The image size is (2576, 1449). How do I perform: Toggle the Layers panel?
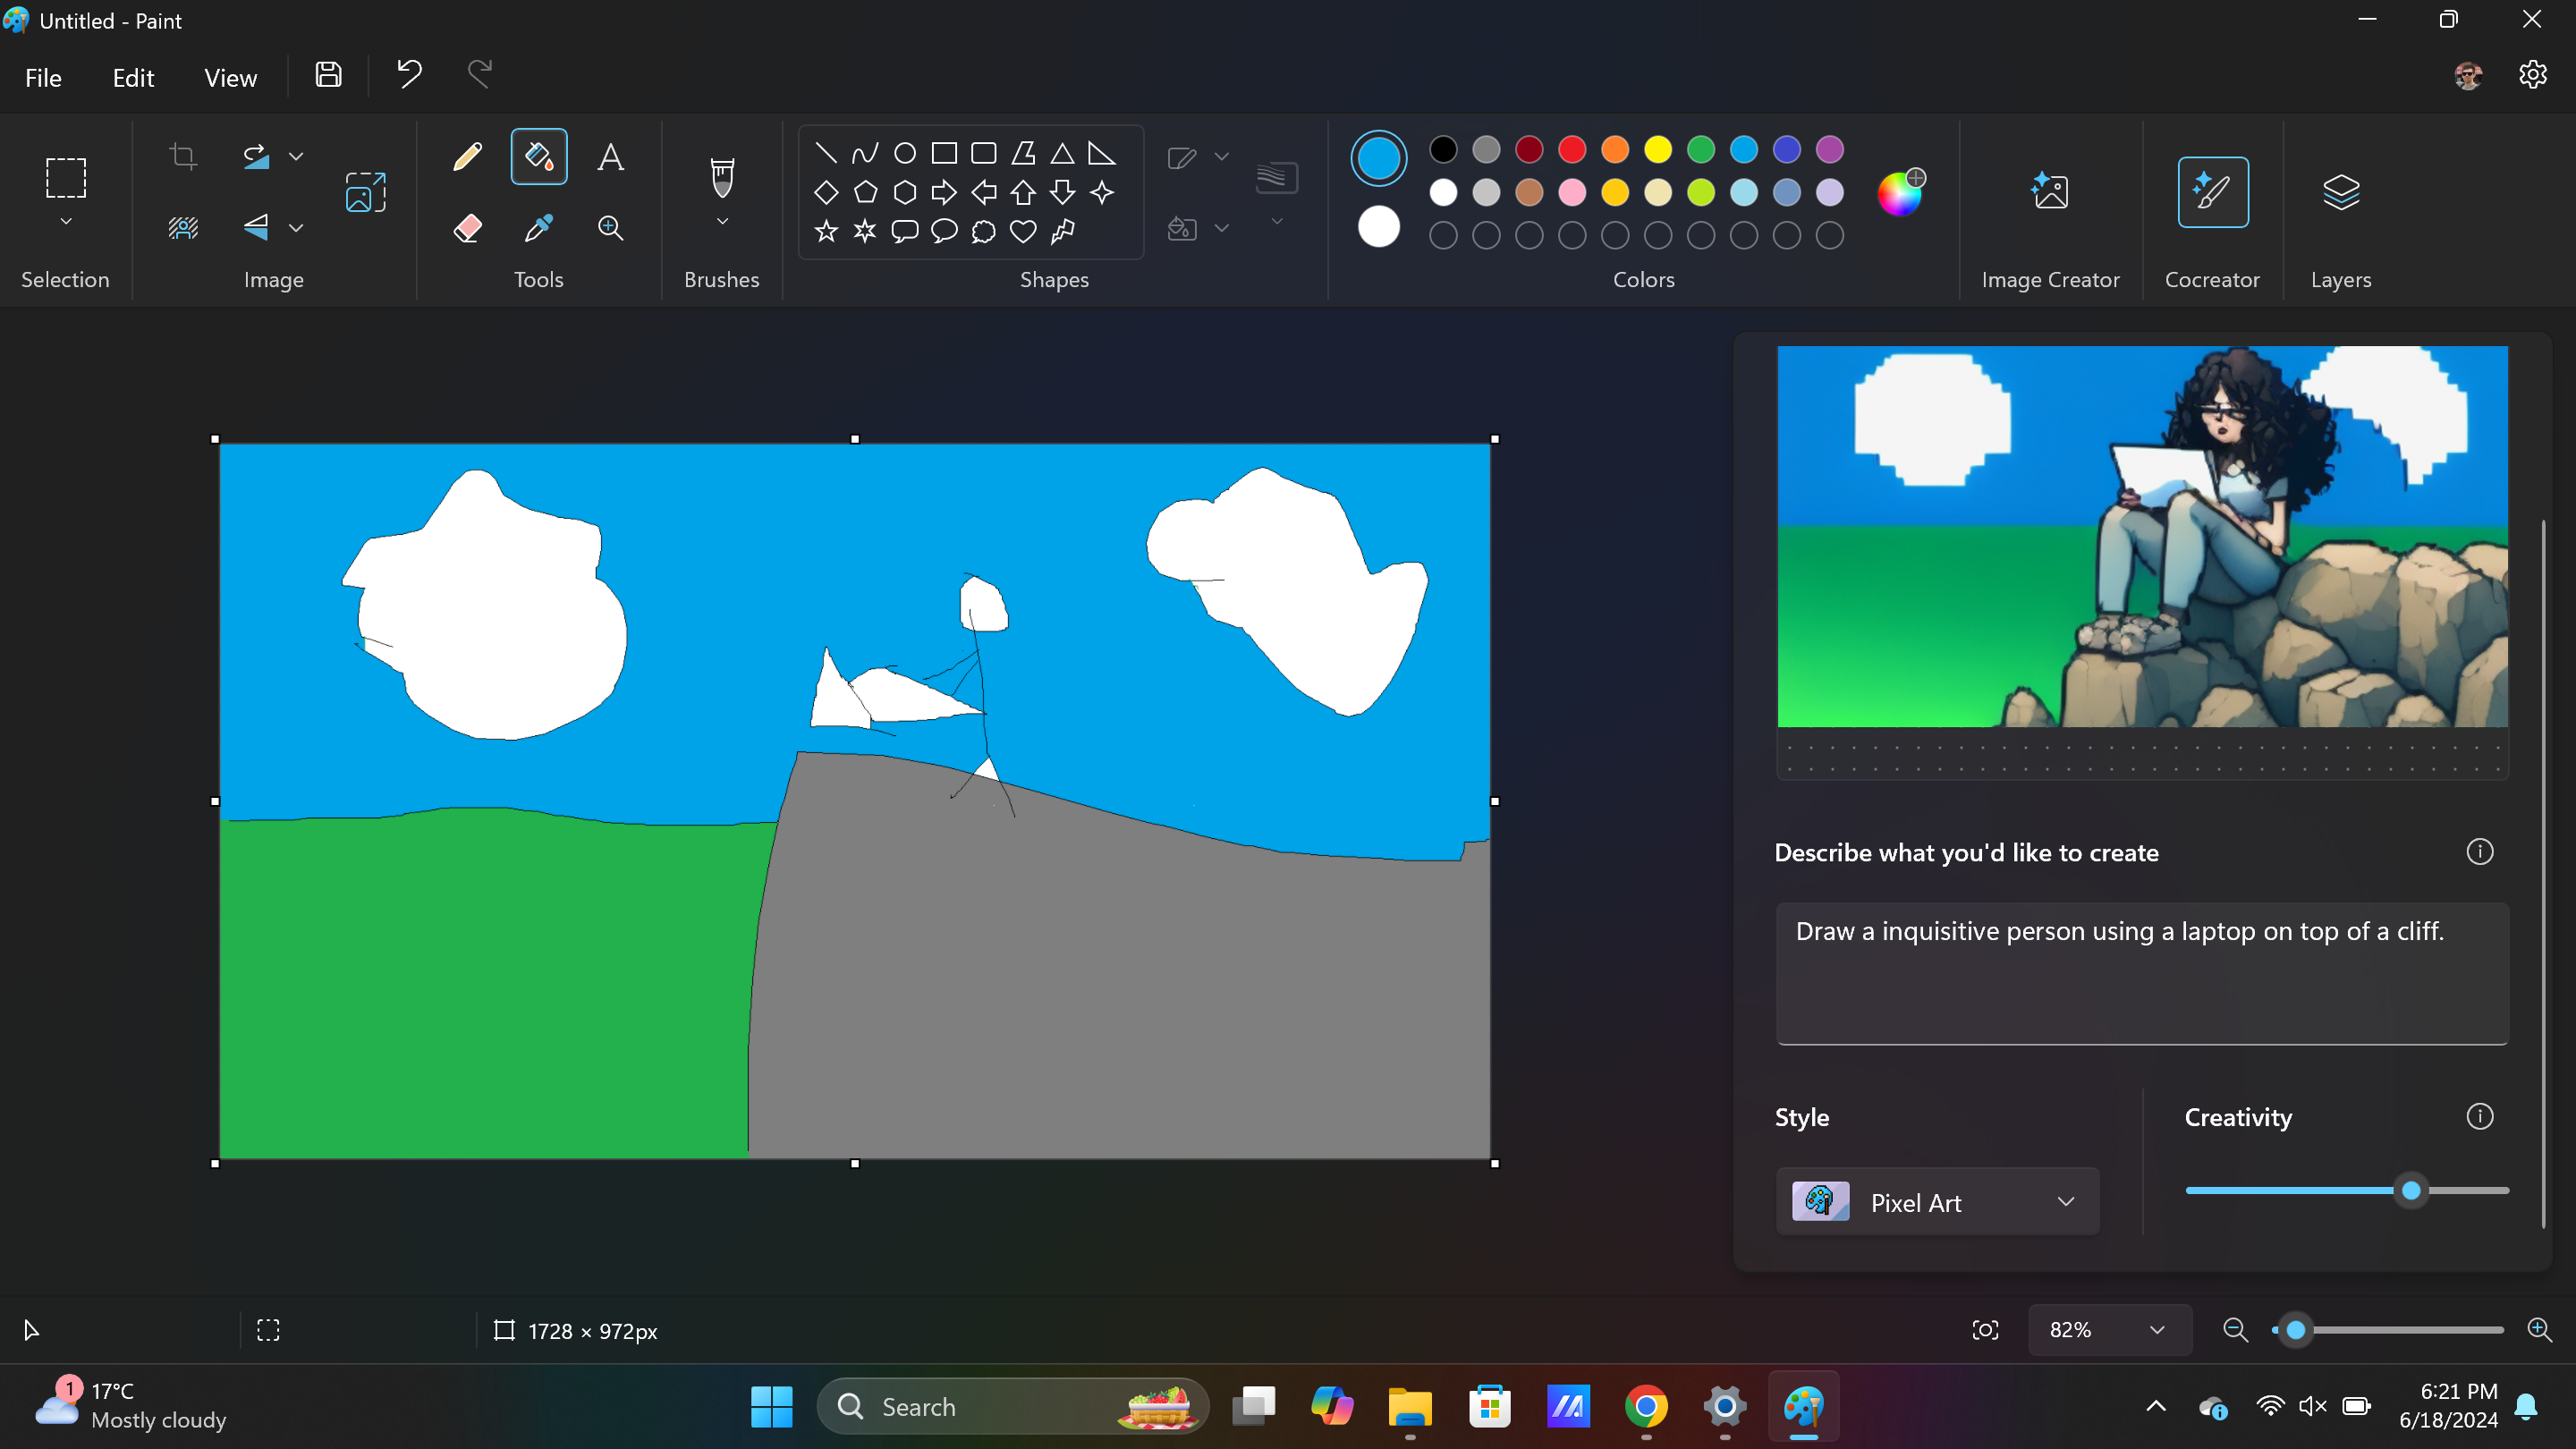pos(2340,192)
